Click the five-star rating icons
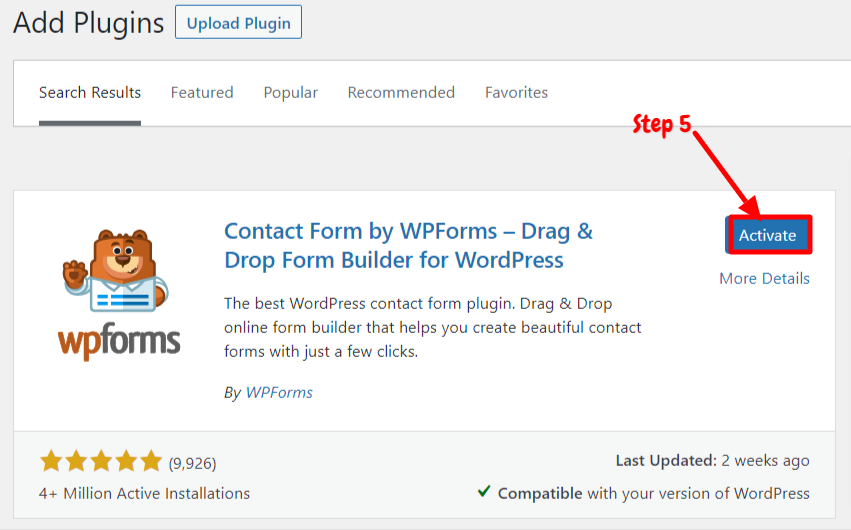Image resolution: width=851 pixels, height=530 pixels. (101, 461)
